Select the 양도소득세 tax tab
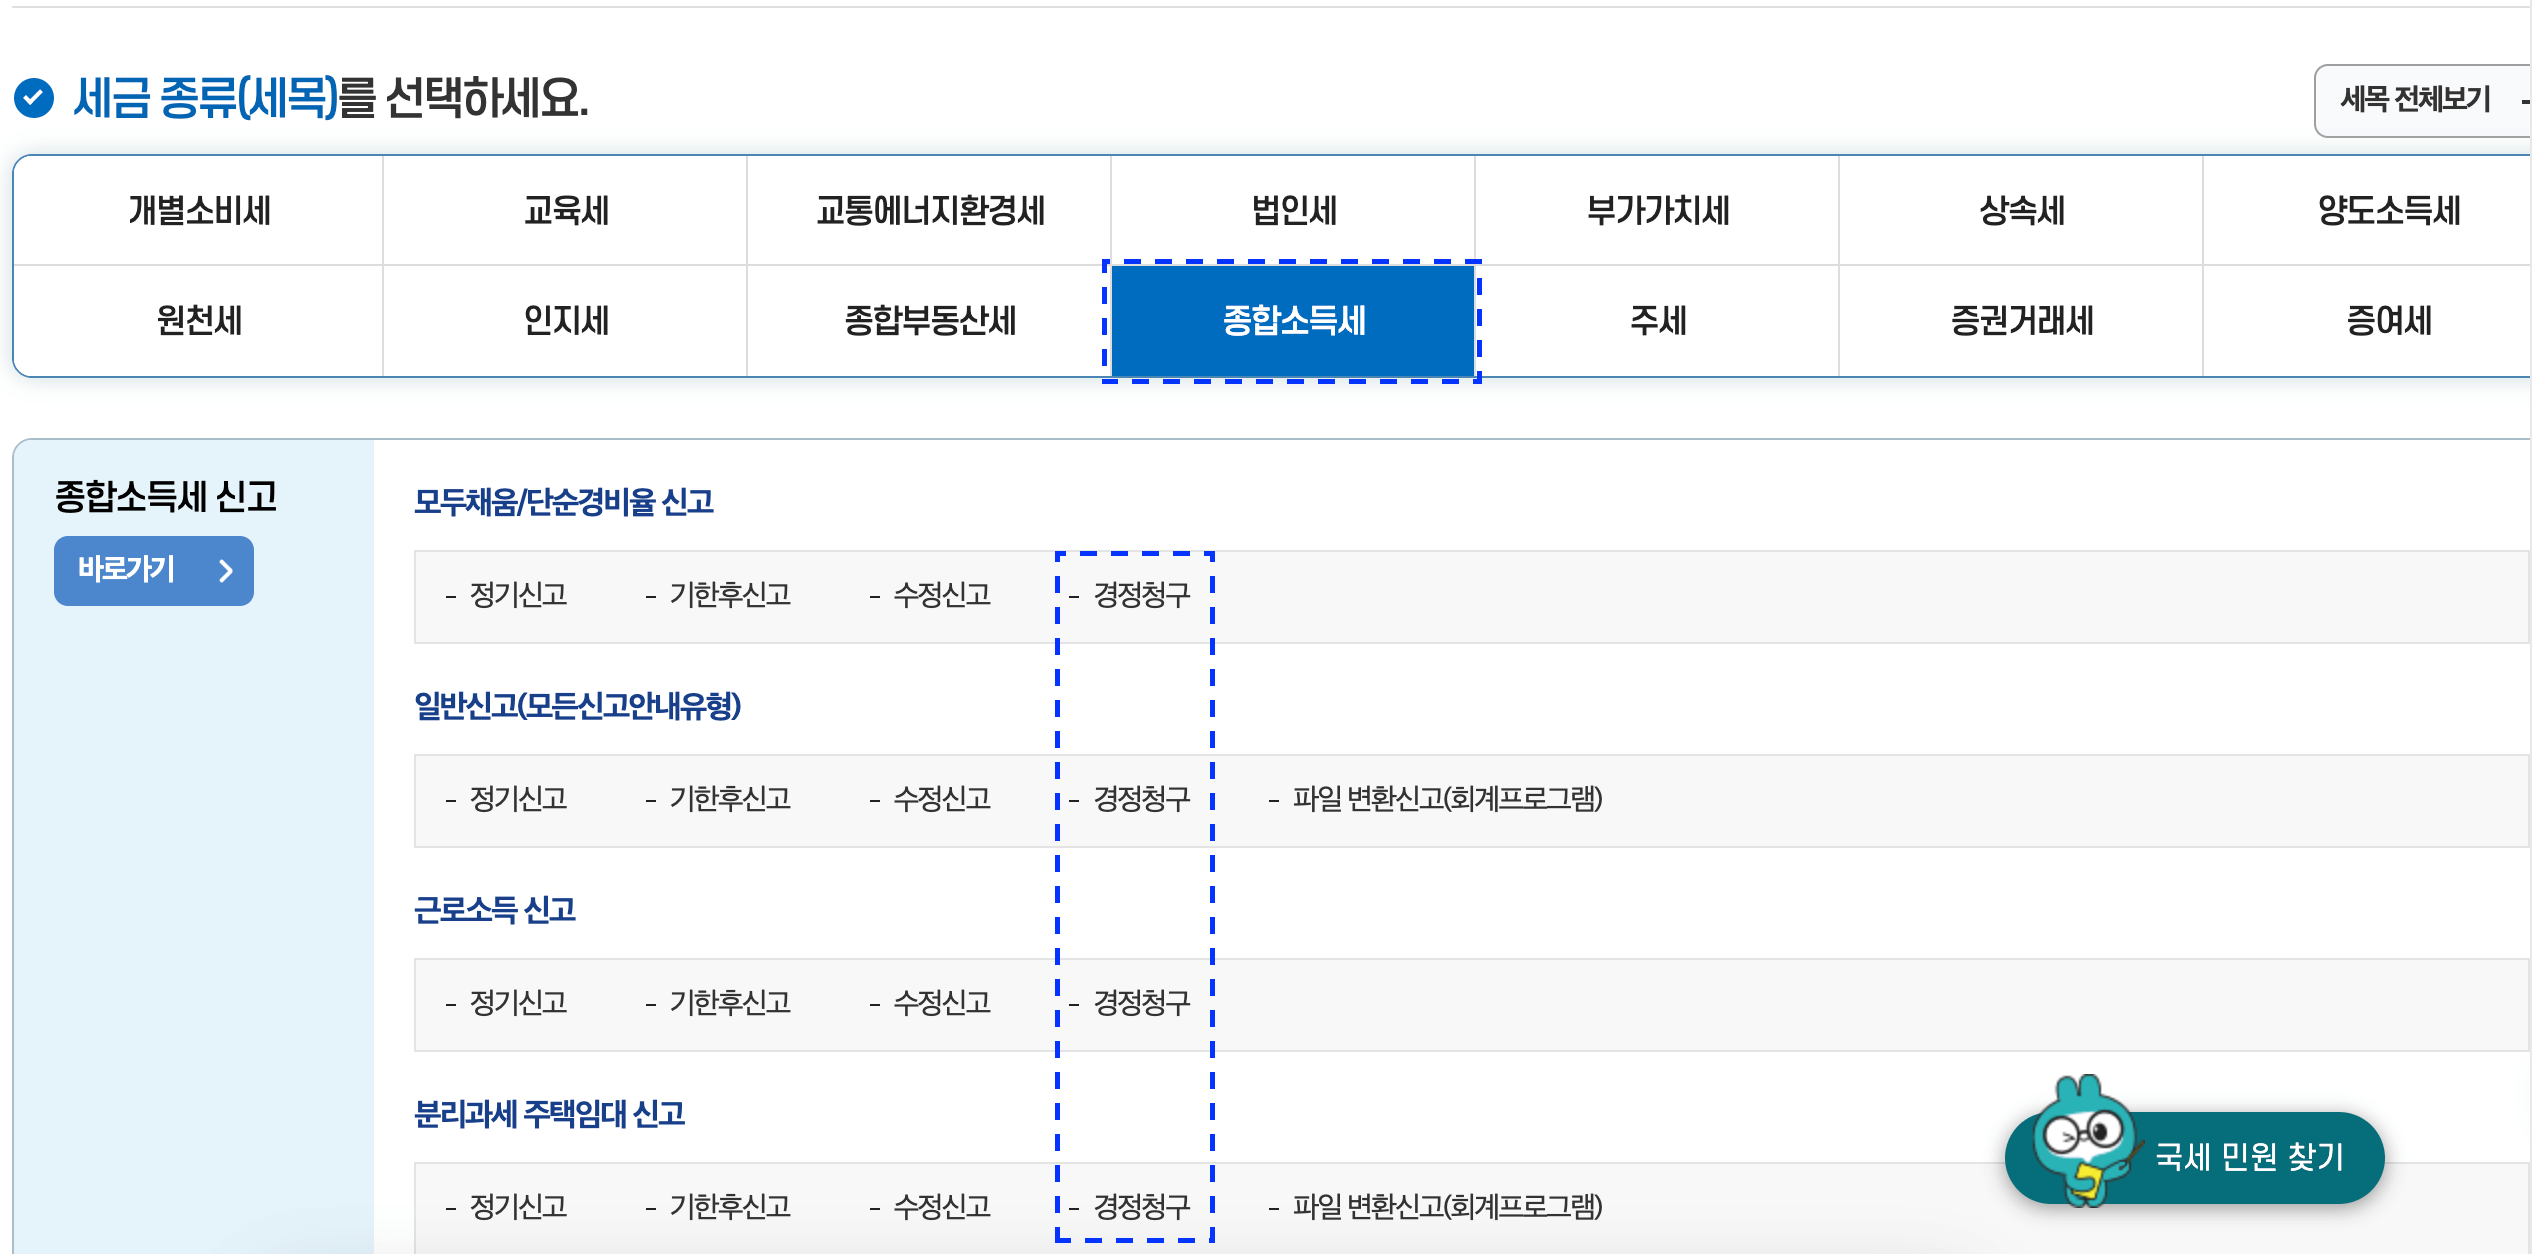Viewport: 2532px width, 1254px height. [x=2387, y=211]
